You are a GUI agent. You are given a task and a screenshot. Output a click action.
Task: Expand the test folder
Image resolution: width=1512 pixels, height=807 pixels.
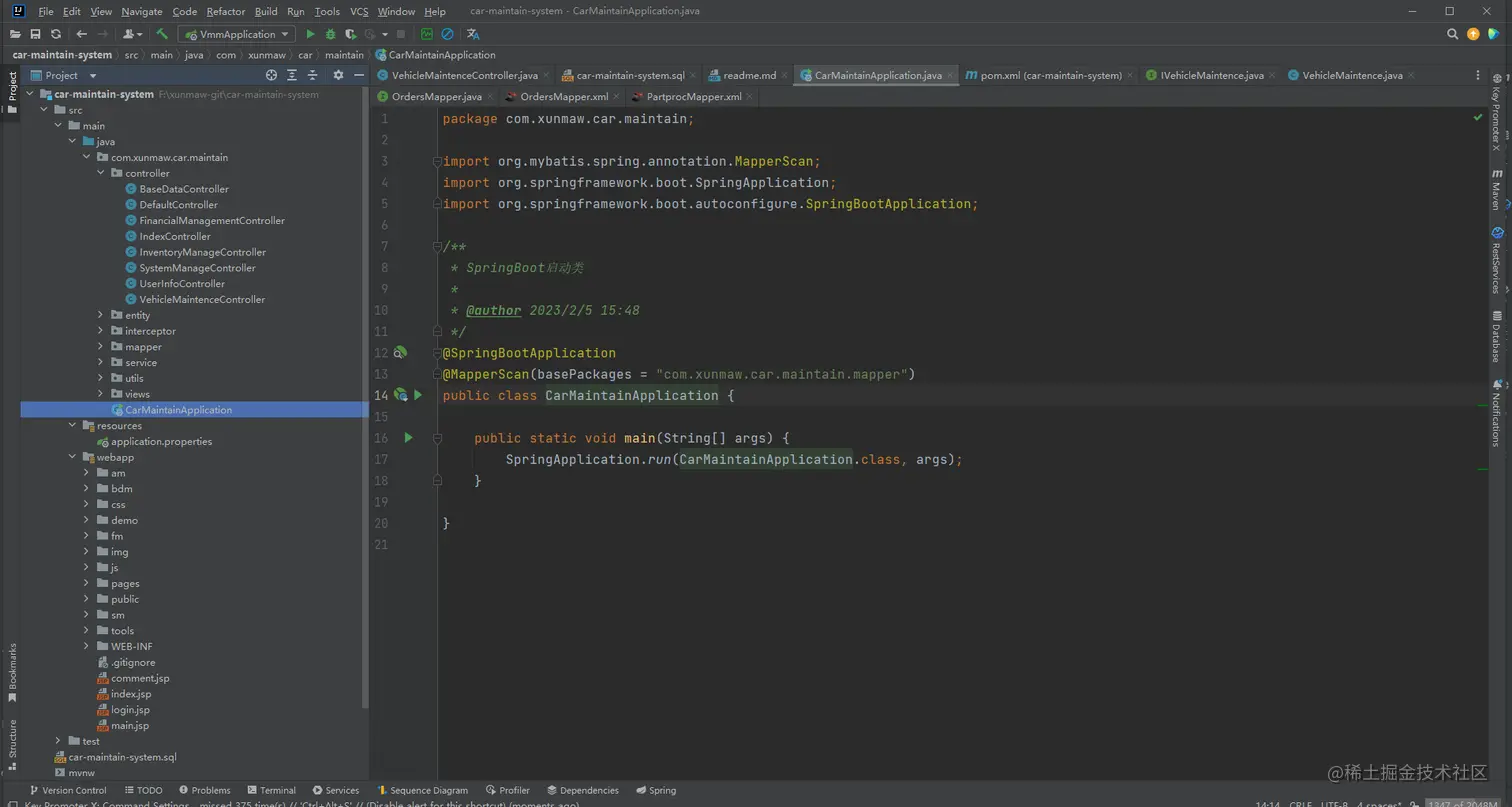[59, 741]
